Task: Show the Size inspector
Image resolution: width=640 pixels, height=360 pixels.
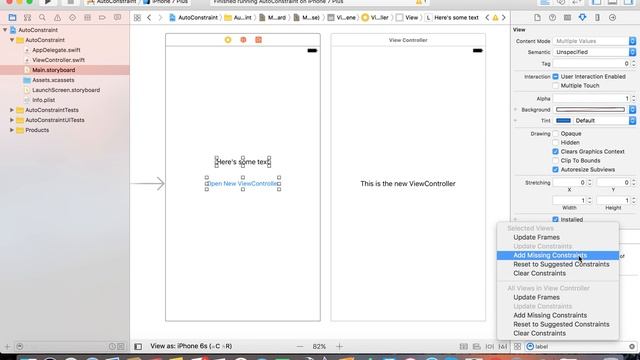Action: point(597,18)
